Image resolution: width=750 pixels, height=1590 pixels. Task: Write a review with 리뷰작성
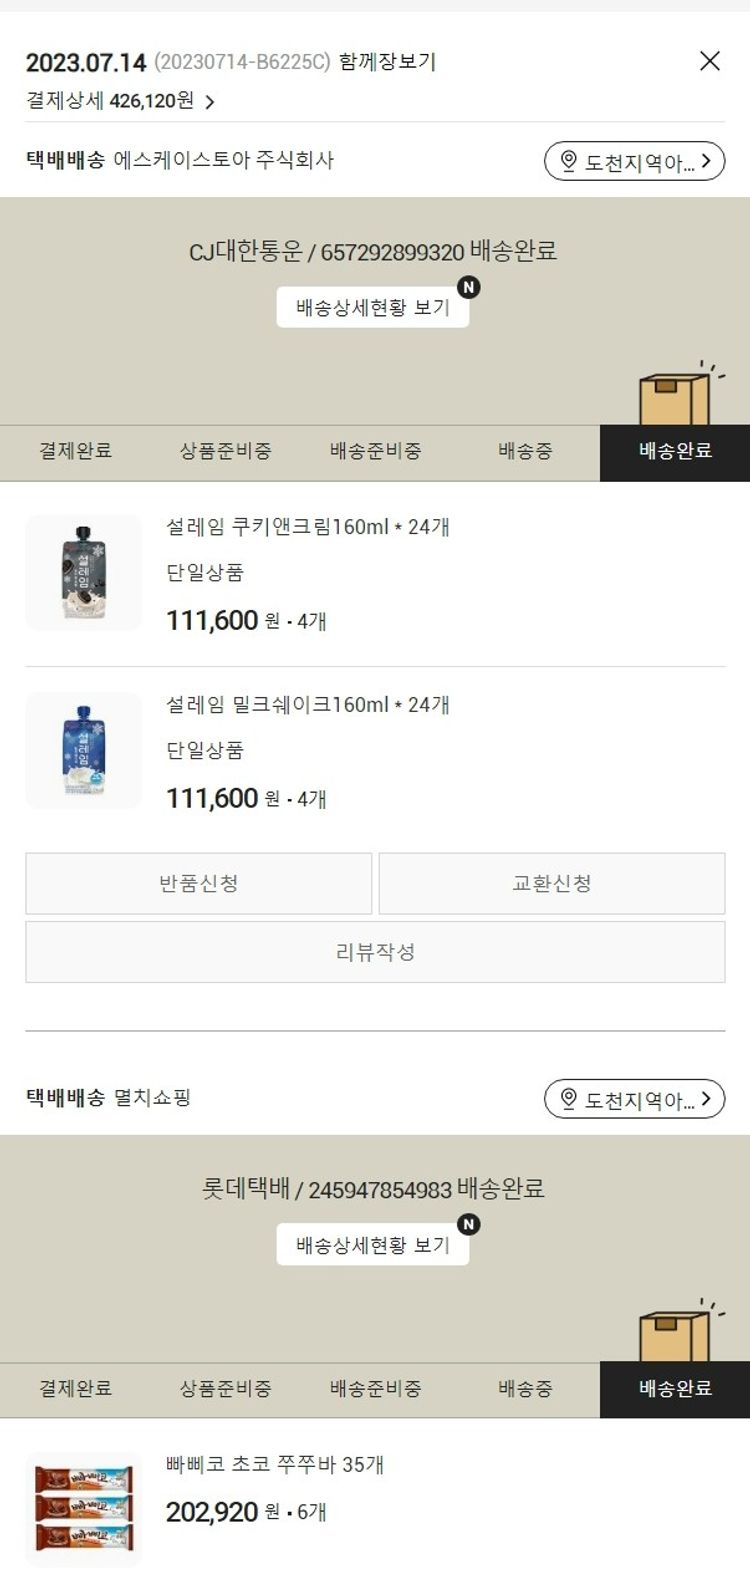375,952
